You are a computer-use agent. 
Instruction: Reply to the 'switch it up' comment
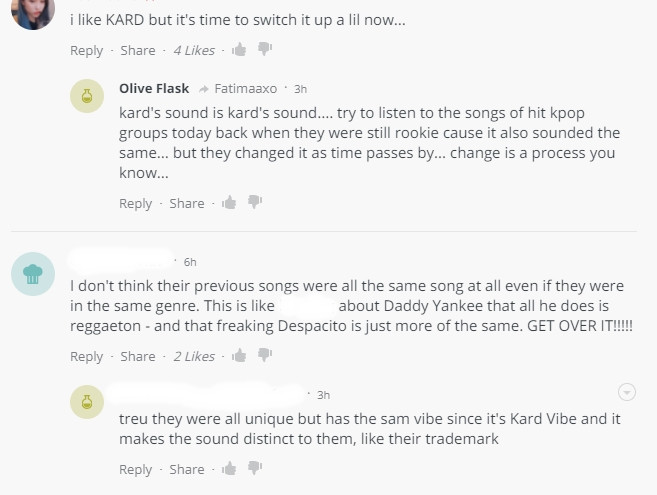coord(87,50)
